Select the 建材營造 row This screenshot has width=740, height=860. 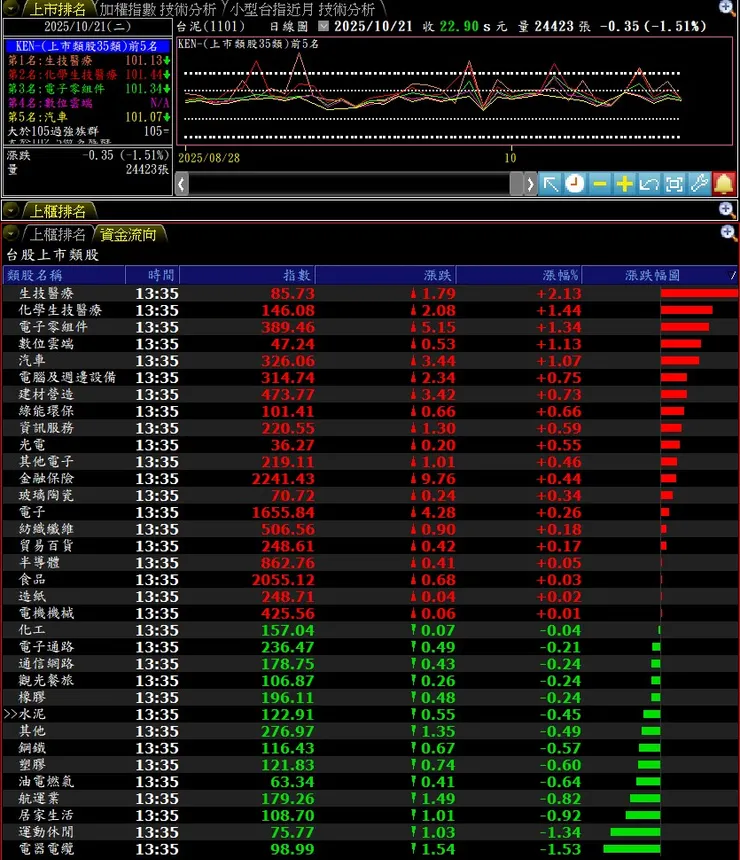pos(370,394)
